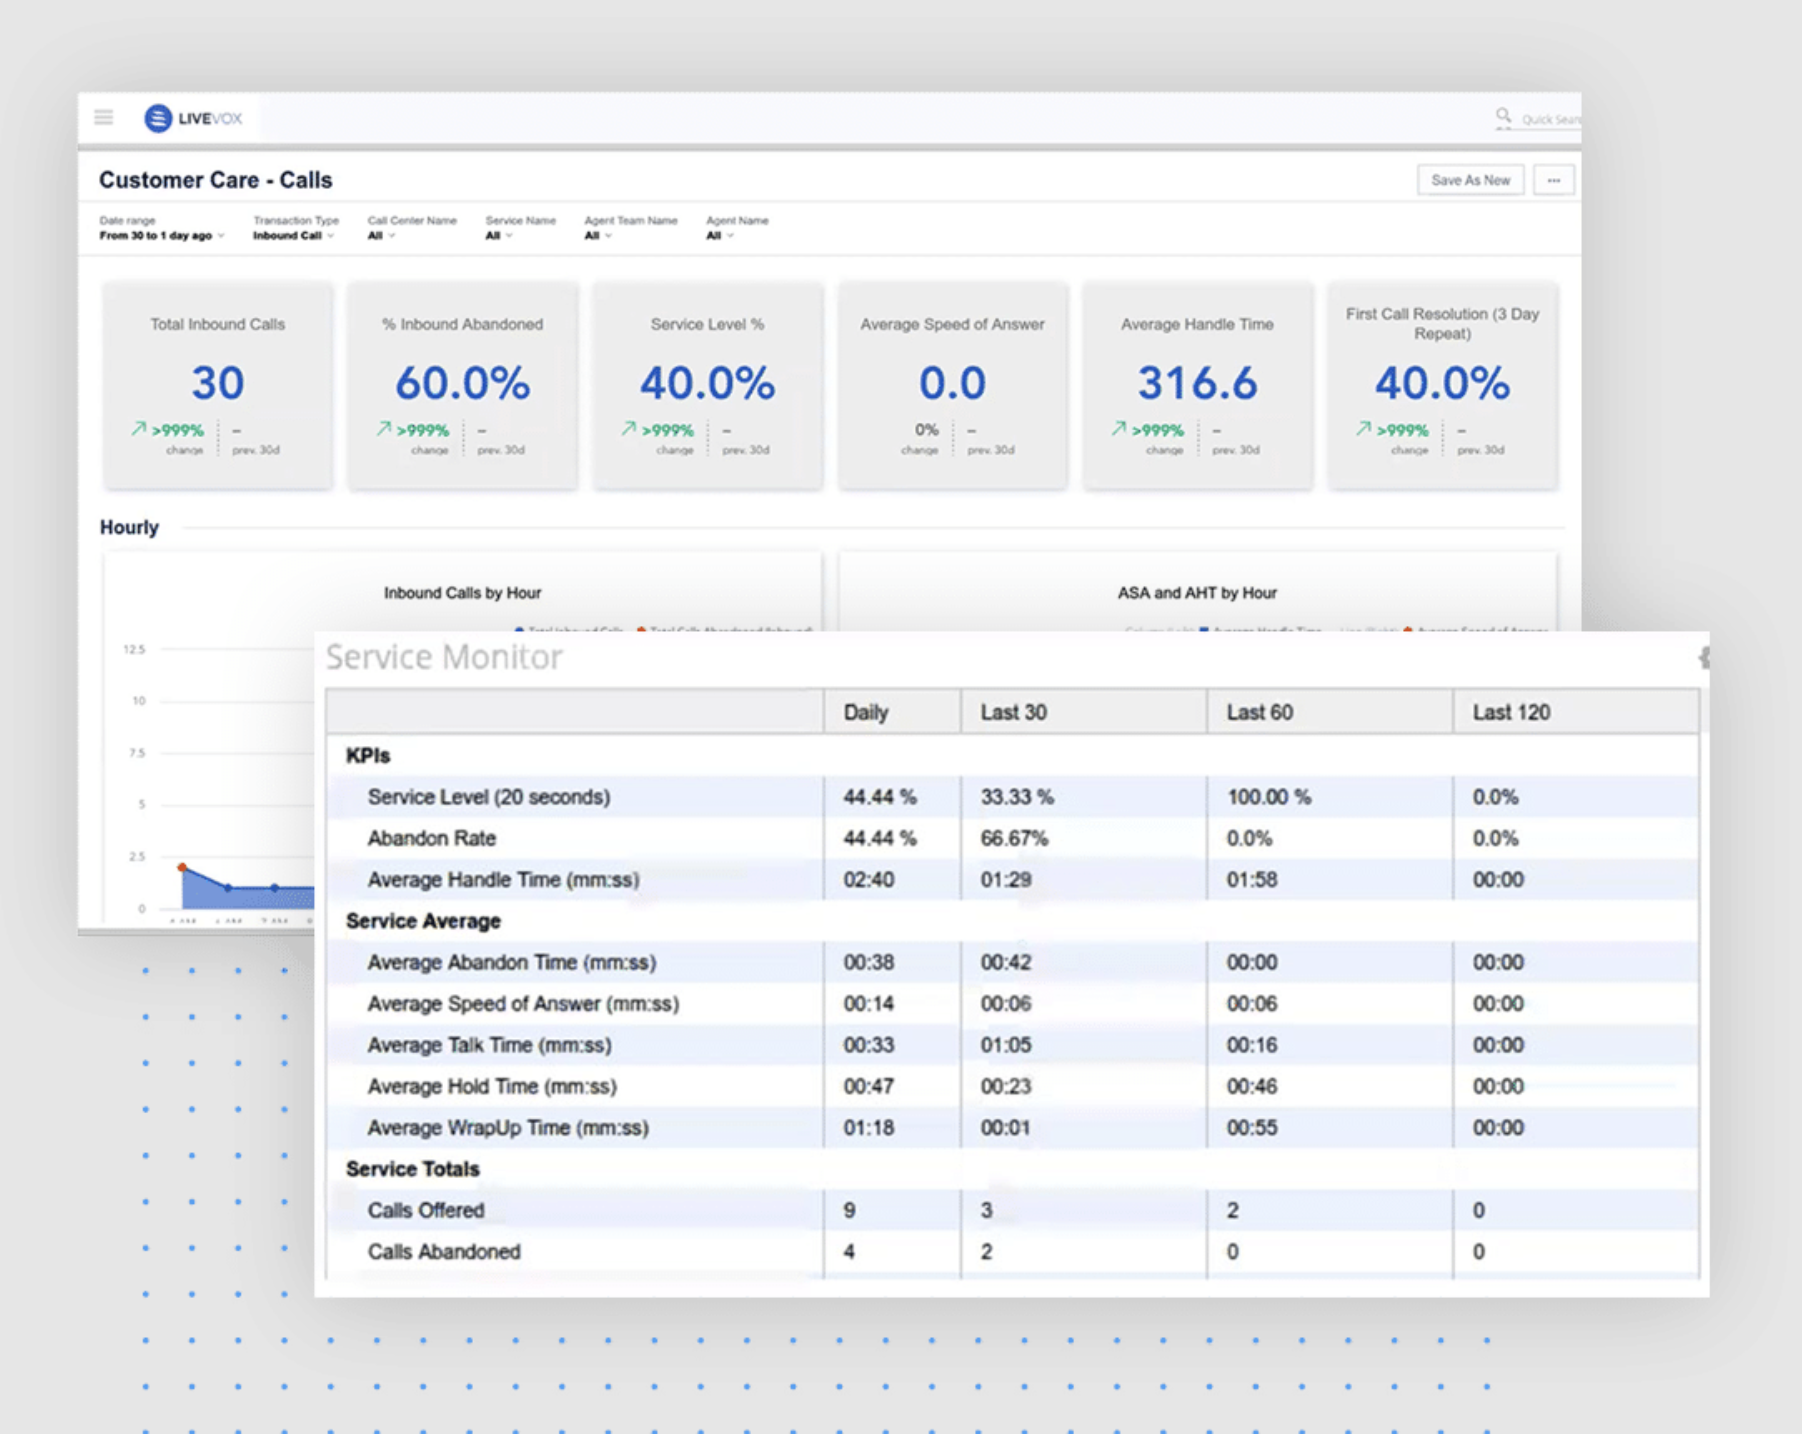Open the Transaction Type dropdown

point(292,236)
